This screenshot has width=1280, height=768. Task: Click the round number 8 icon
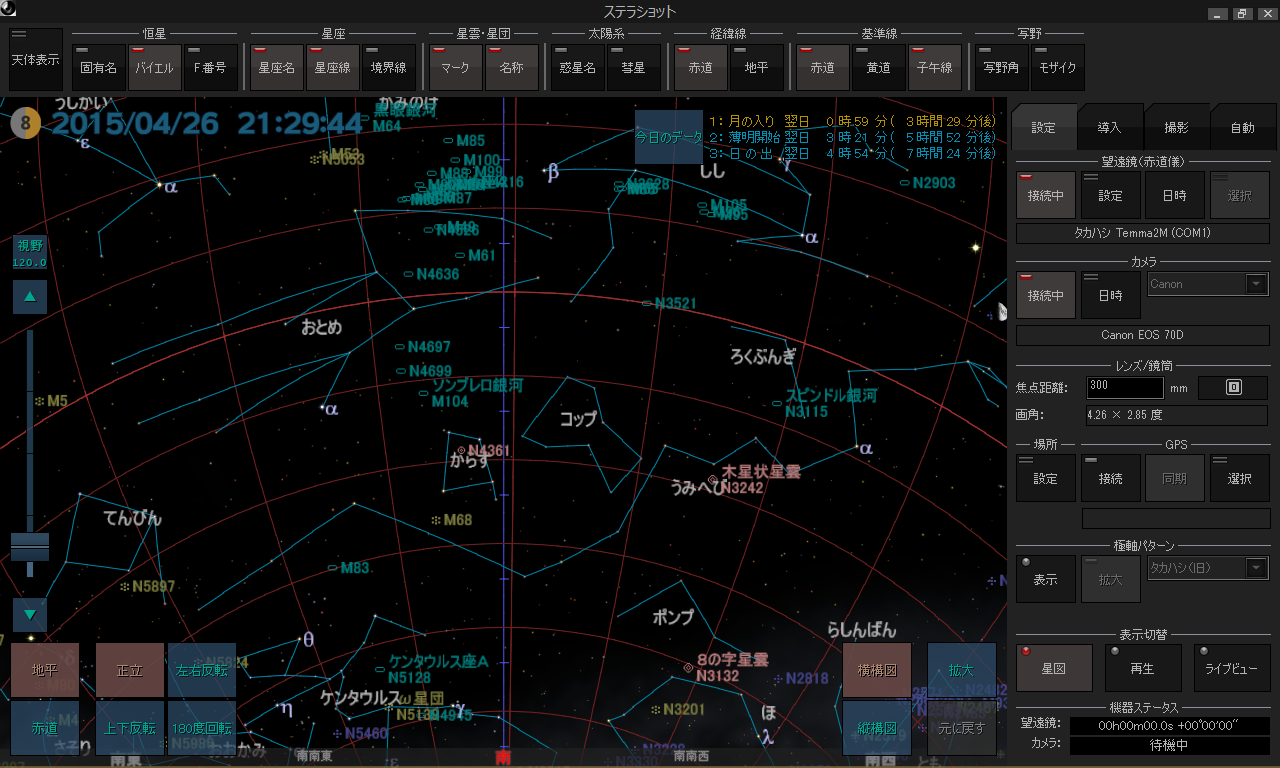click(x=26, y=125)
